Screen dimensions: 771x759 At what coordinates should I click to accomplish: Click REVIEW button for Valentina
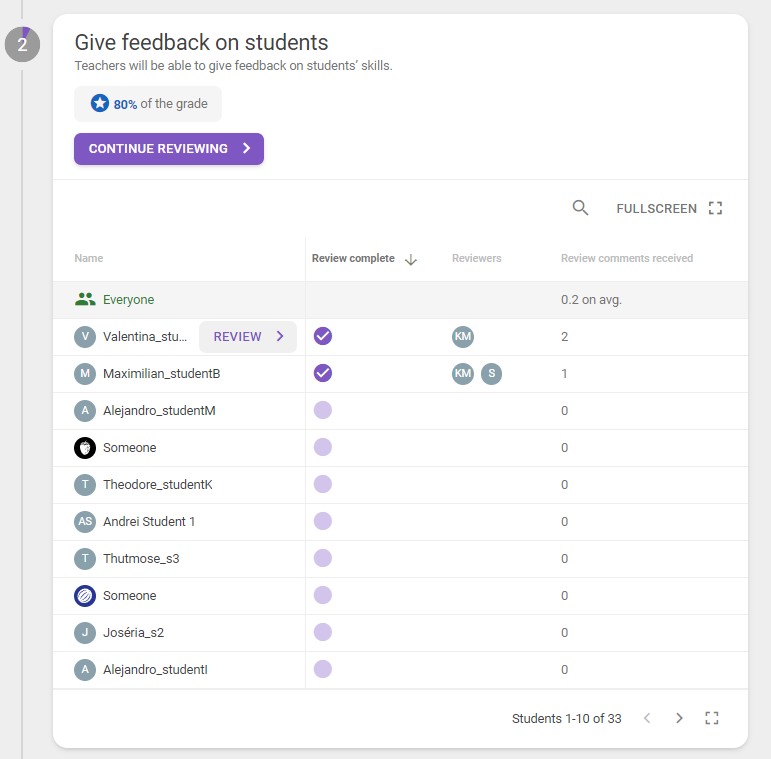(x=248, y=337)
